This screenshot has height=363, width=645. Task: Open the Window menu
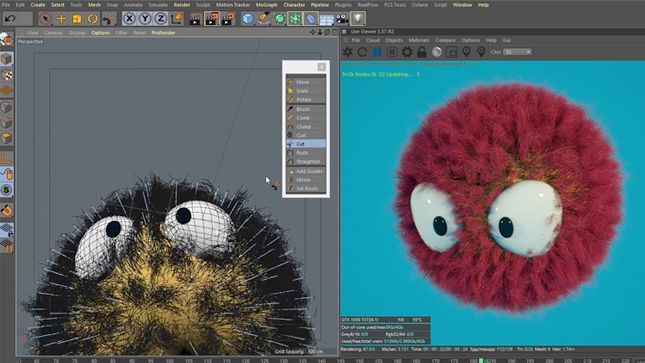462,5
